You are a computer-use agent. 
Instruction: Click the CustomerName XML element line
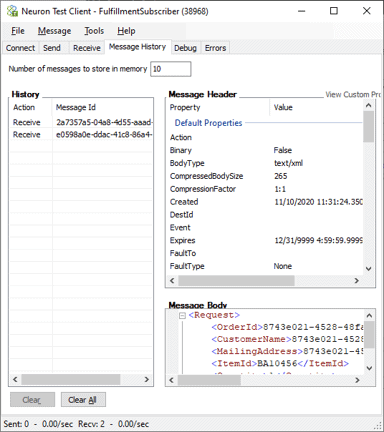(287, 339)
